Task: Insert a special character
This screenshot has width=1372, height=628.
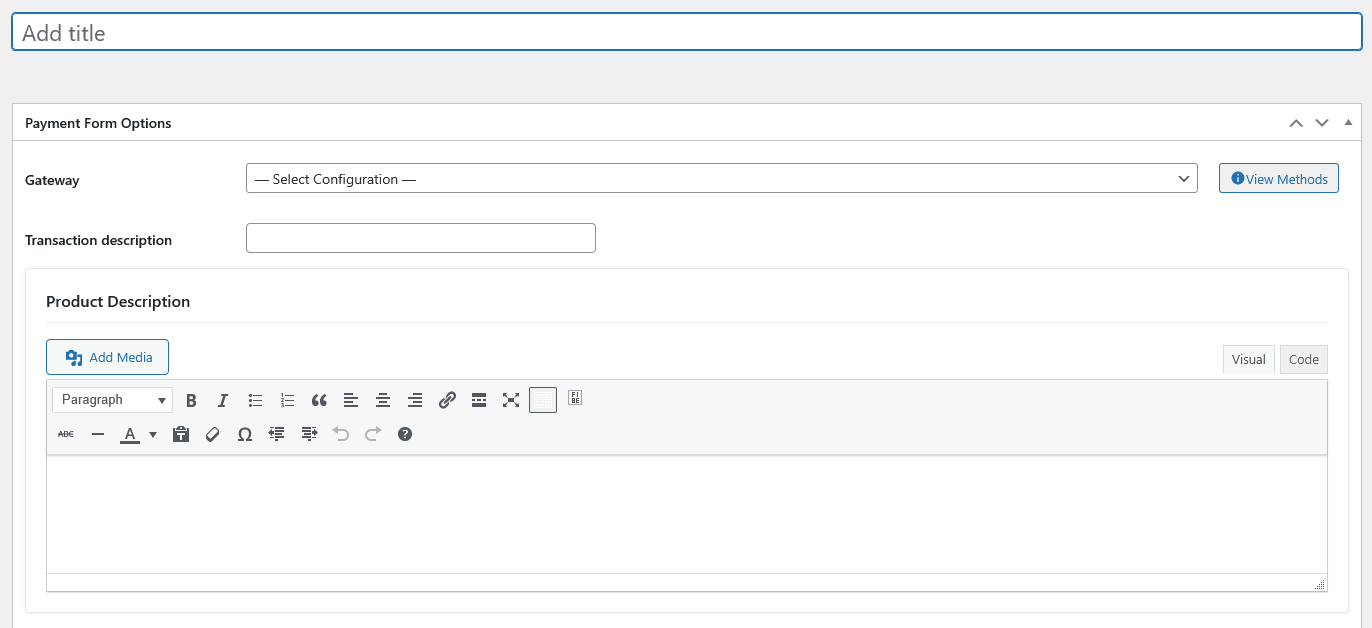Action: click(245, 433)
